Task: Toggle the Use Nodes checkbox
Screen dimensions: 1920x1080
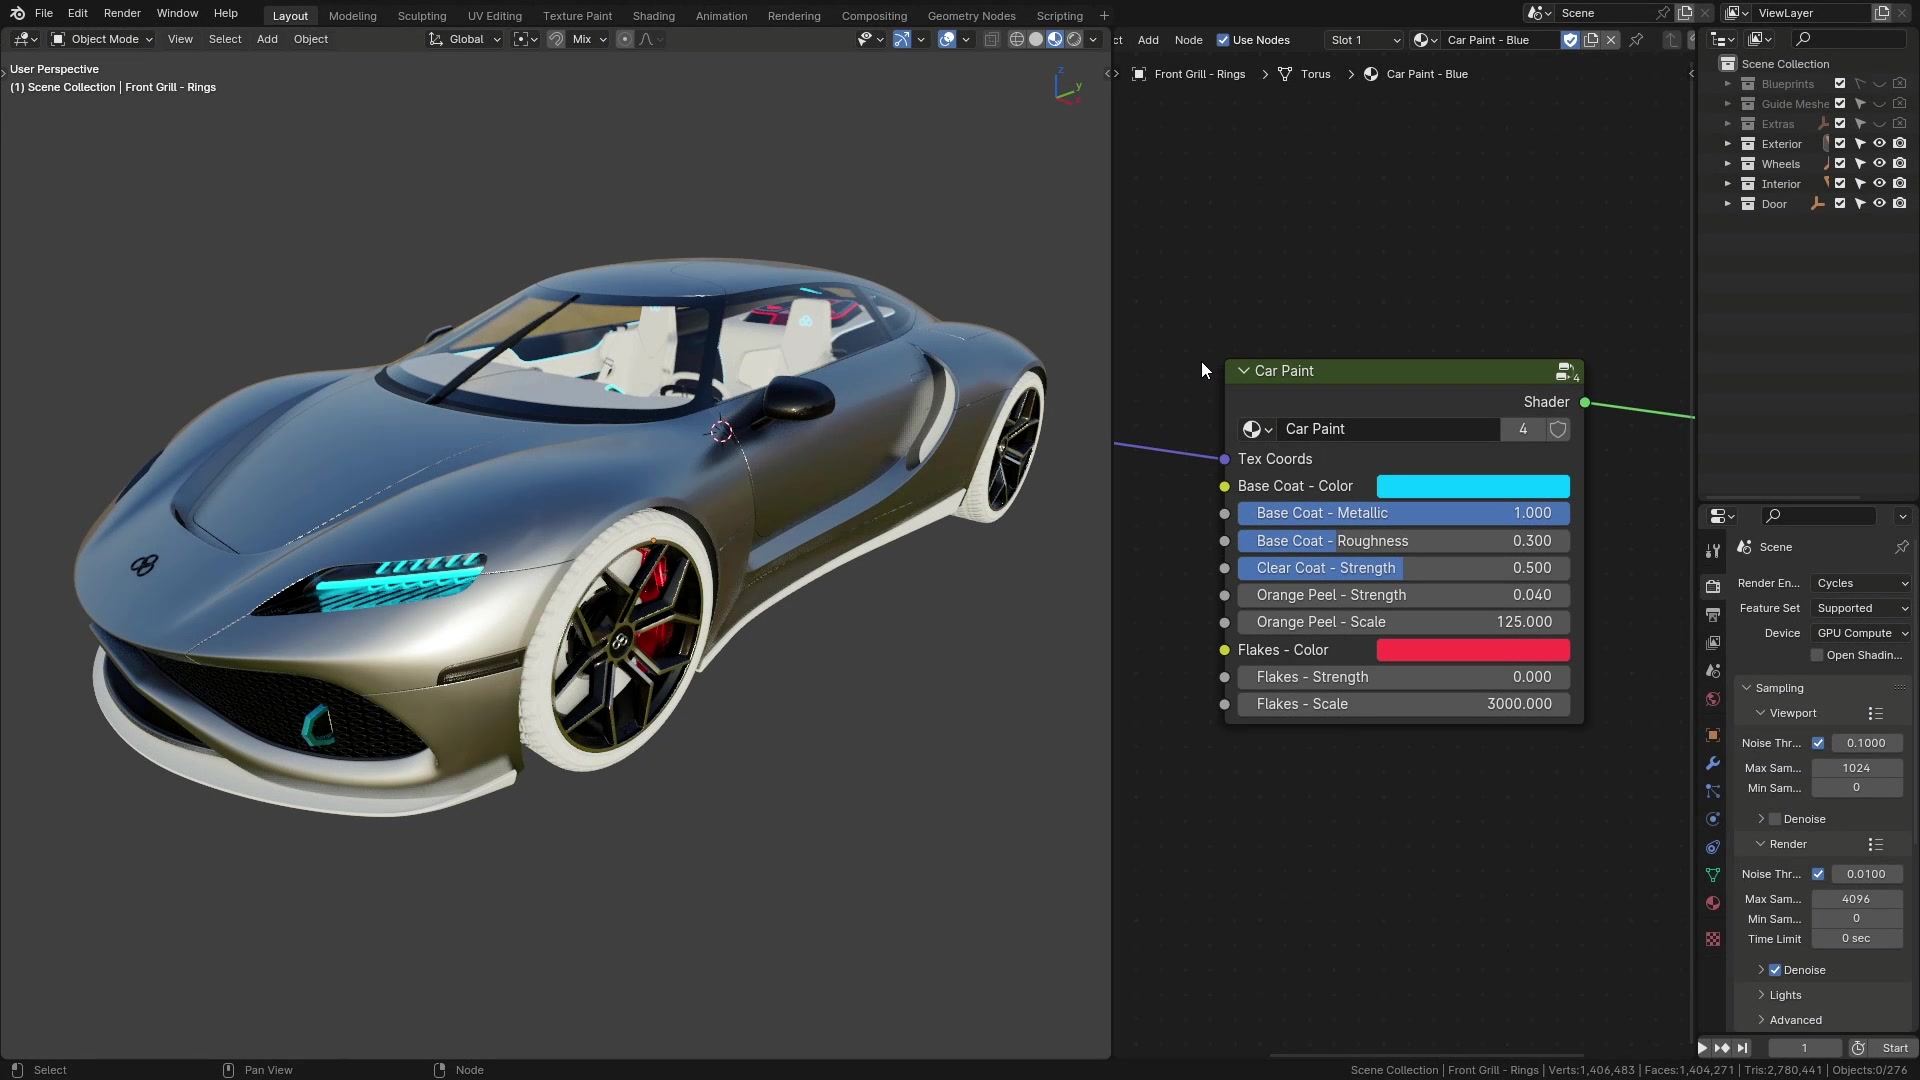Action: (1222, 40)
